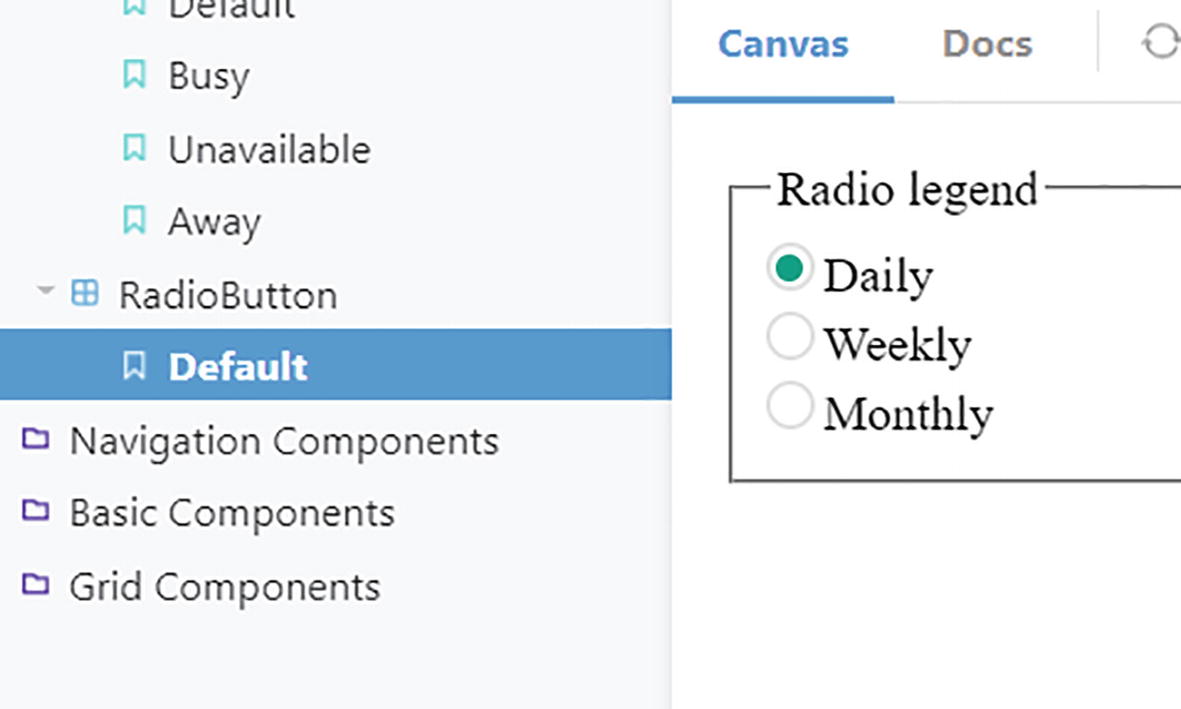Select the Monthly radio button
The width and height of the screenshot is (1181, 709).
(789, 407)
